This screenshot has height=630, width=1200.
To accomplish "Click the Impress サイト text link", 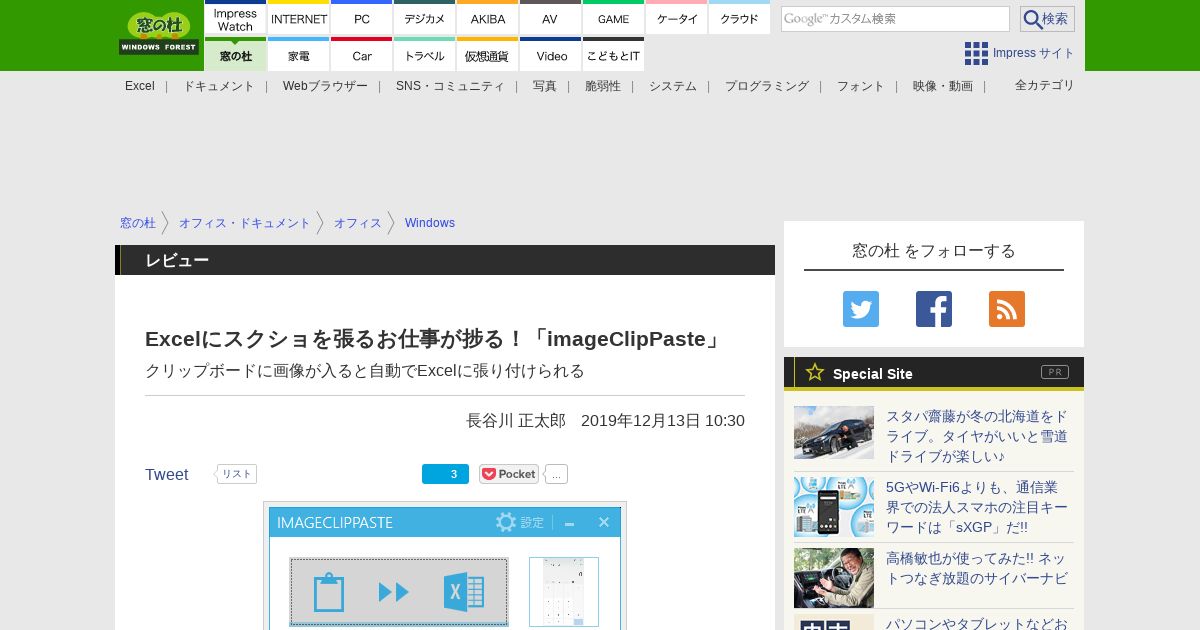I will (x=1034, y=53).
